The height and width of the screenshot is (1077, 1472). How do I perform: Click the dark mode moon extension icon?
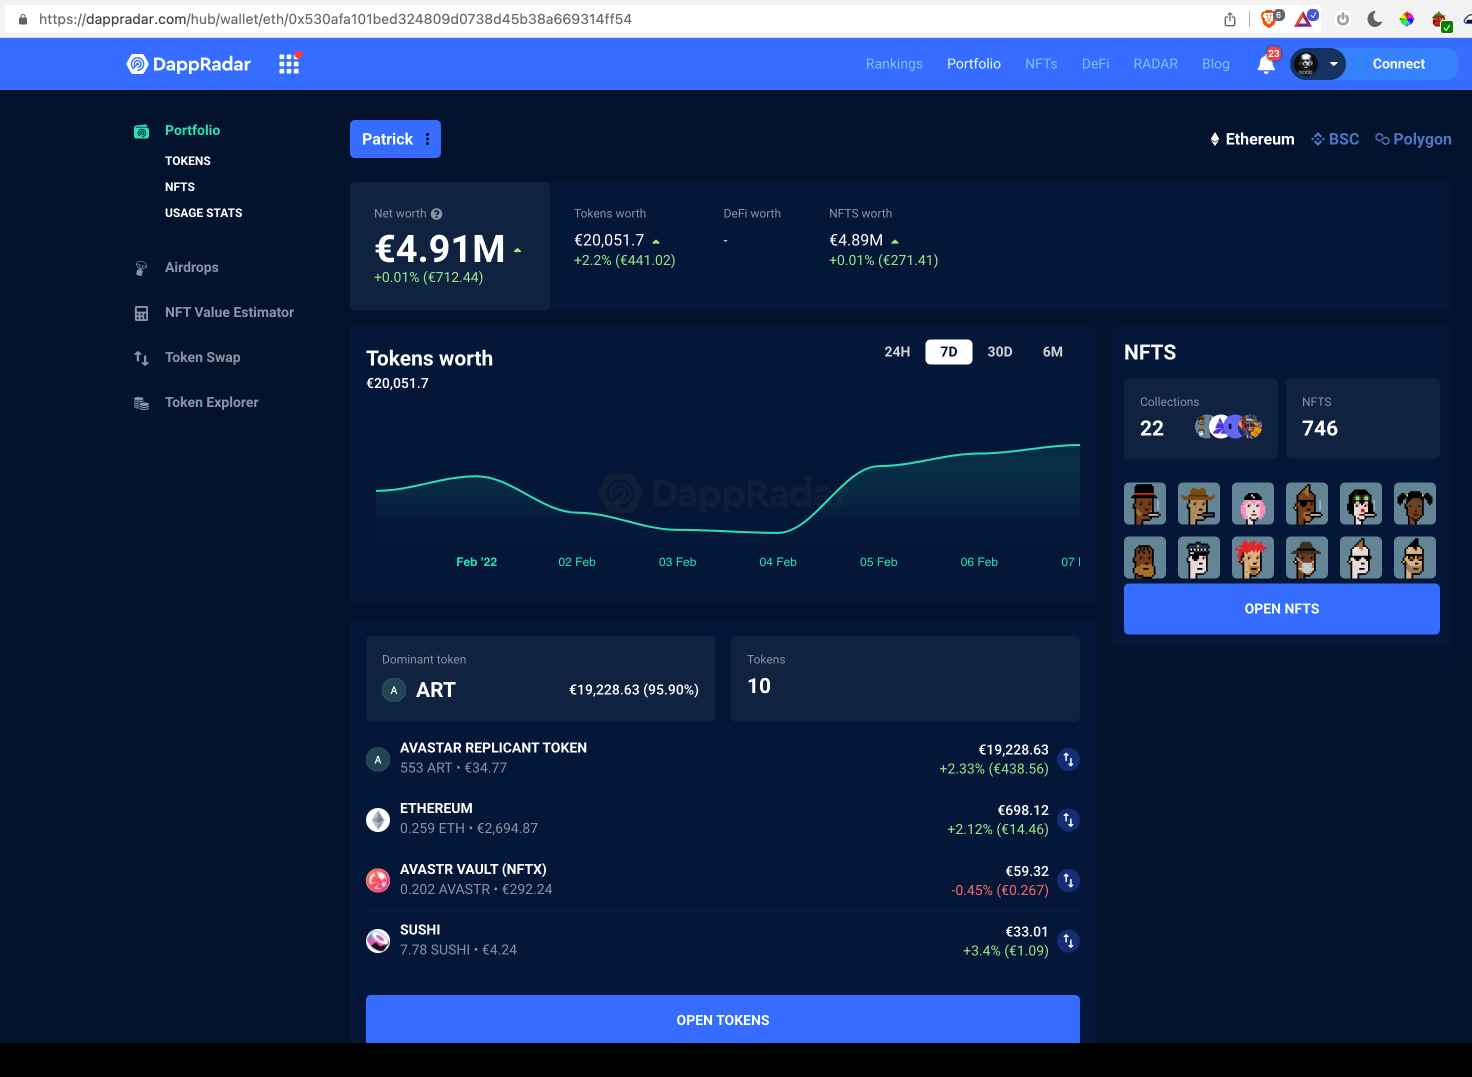(x=1375, y=19)
